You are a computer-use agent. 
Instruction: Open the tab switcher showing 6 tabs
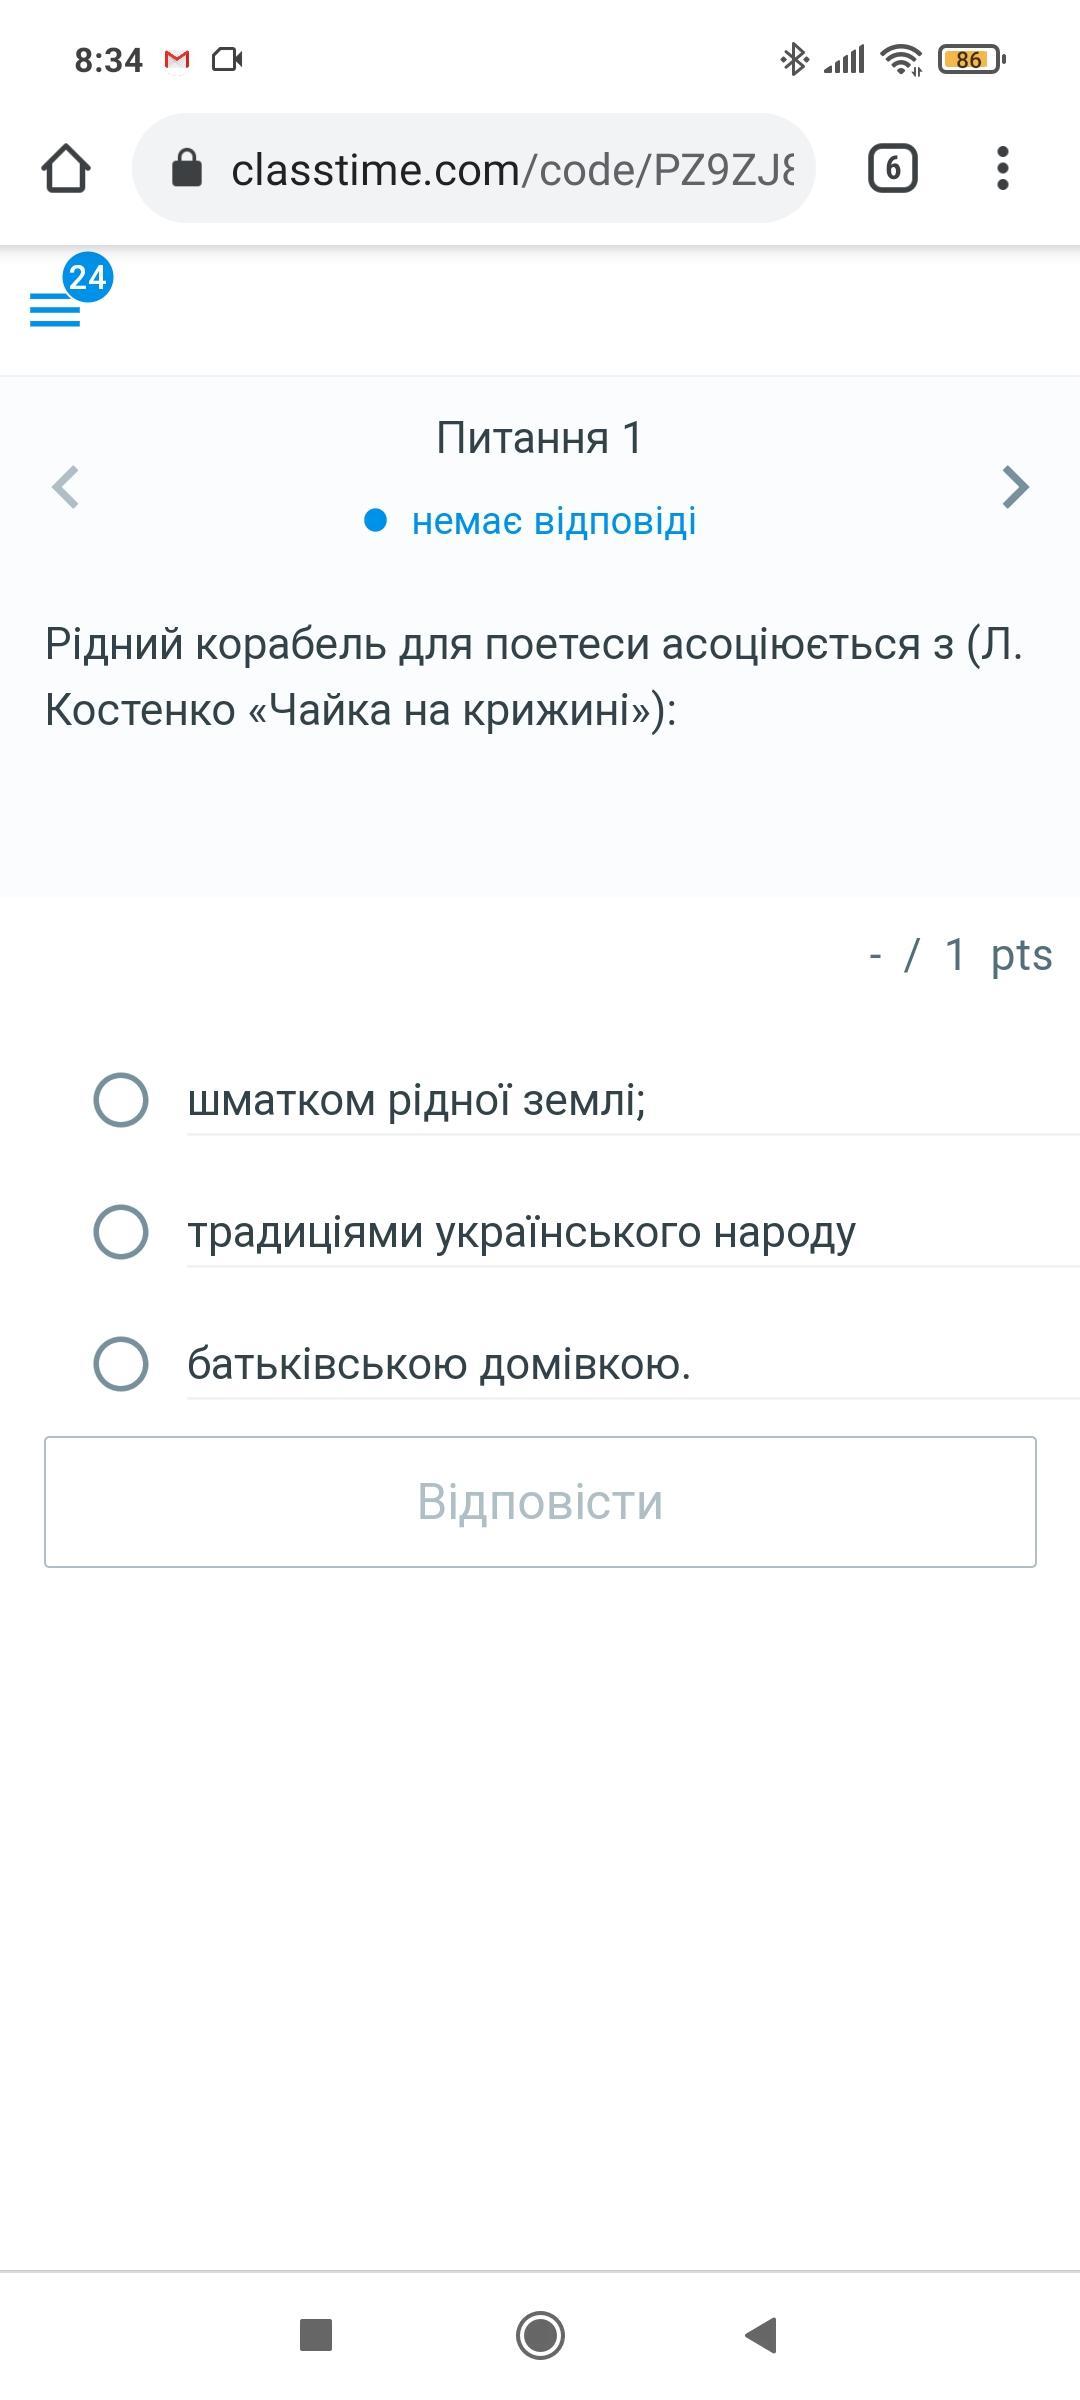click(892, 168)
